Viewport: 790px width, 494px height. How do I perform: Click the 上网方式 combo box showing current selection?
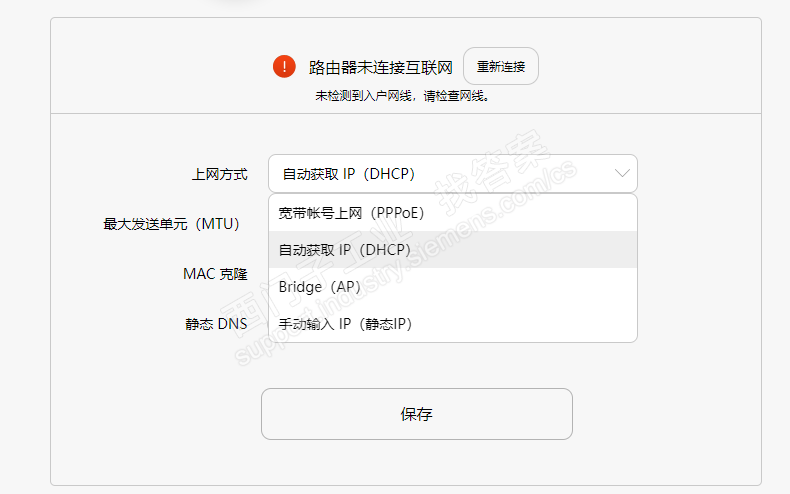click(440, 174)
